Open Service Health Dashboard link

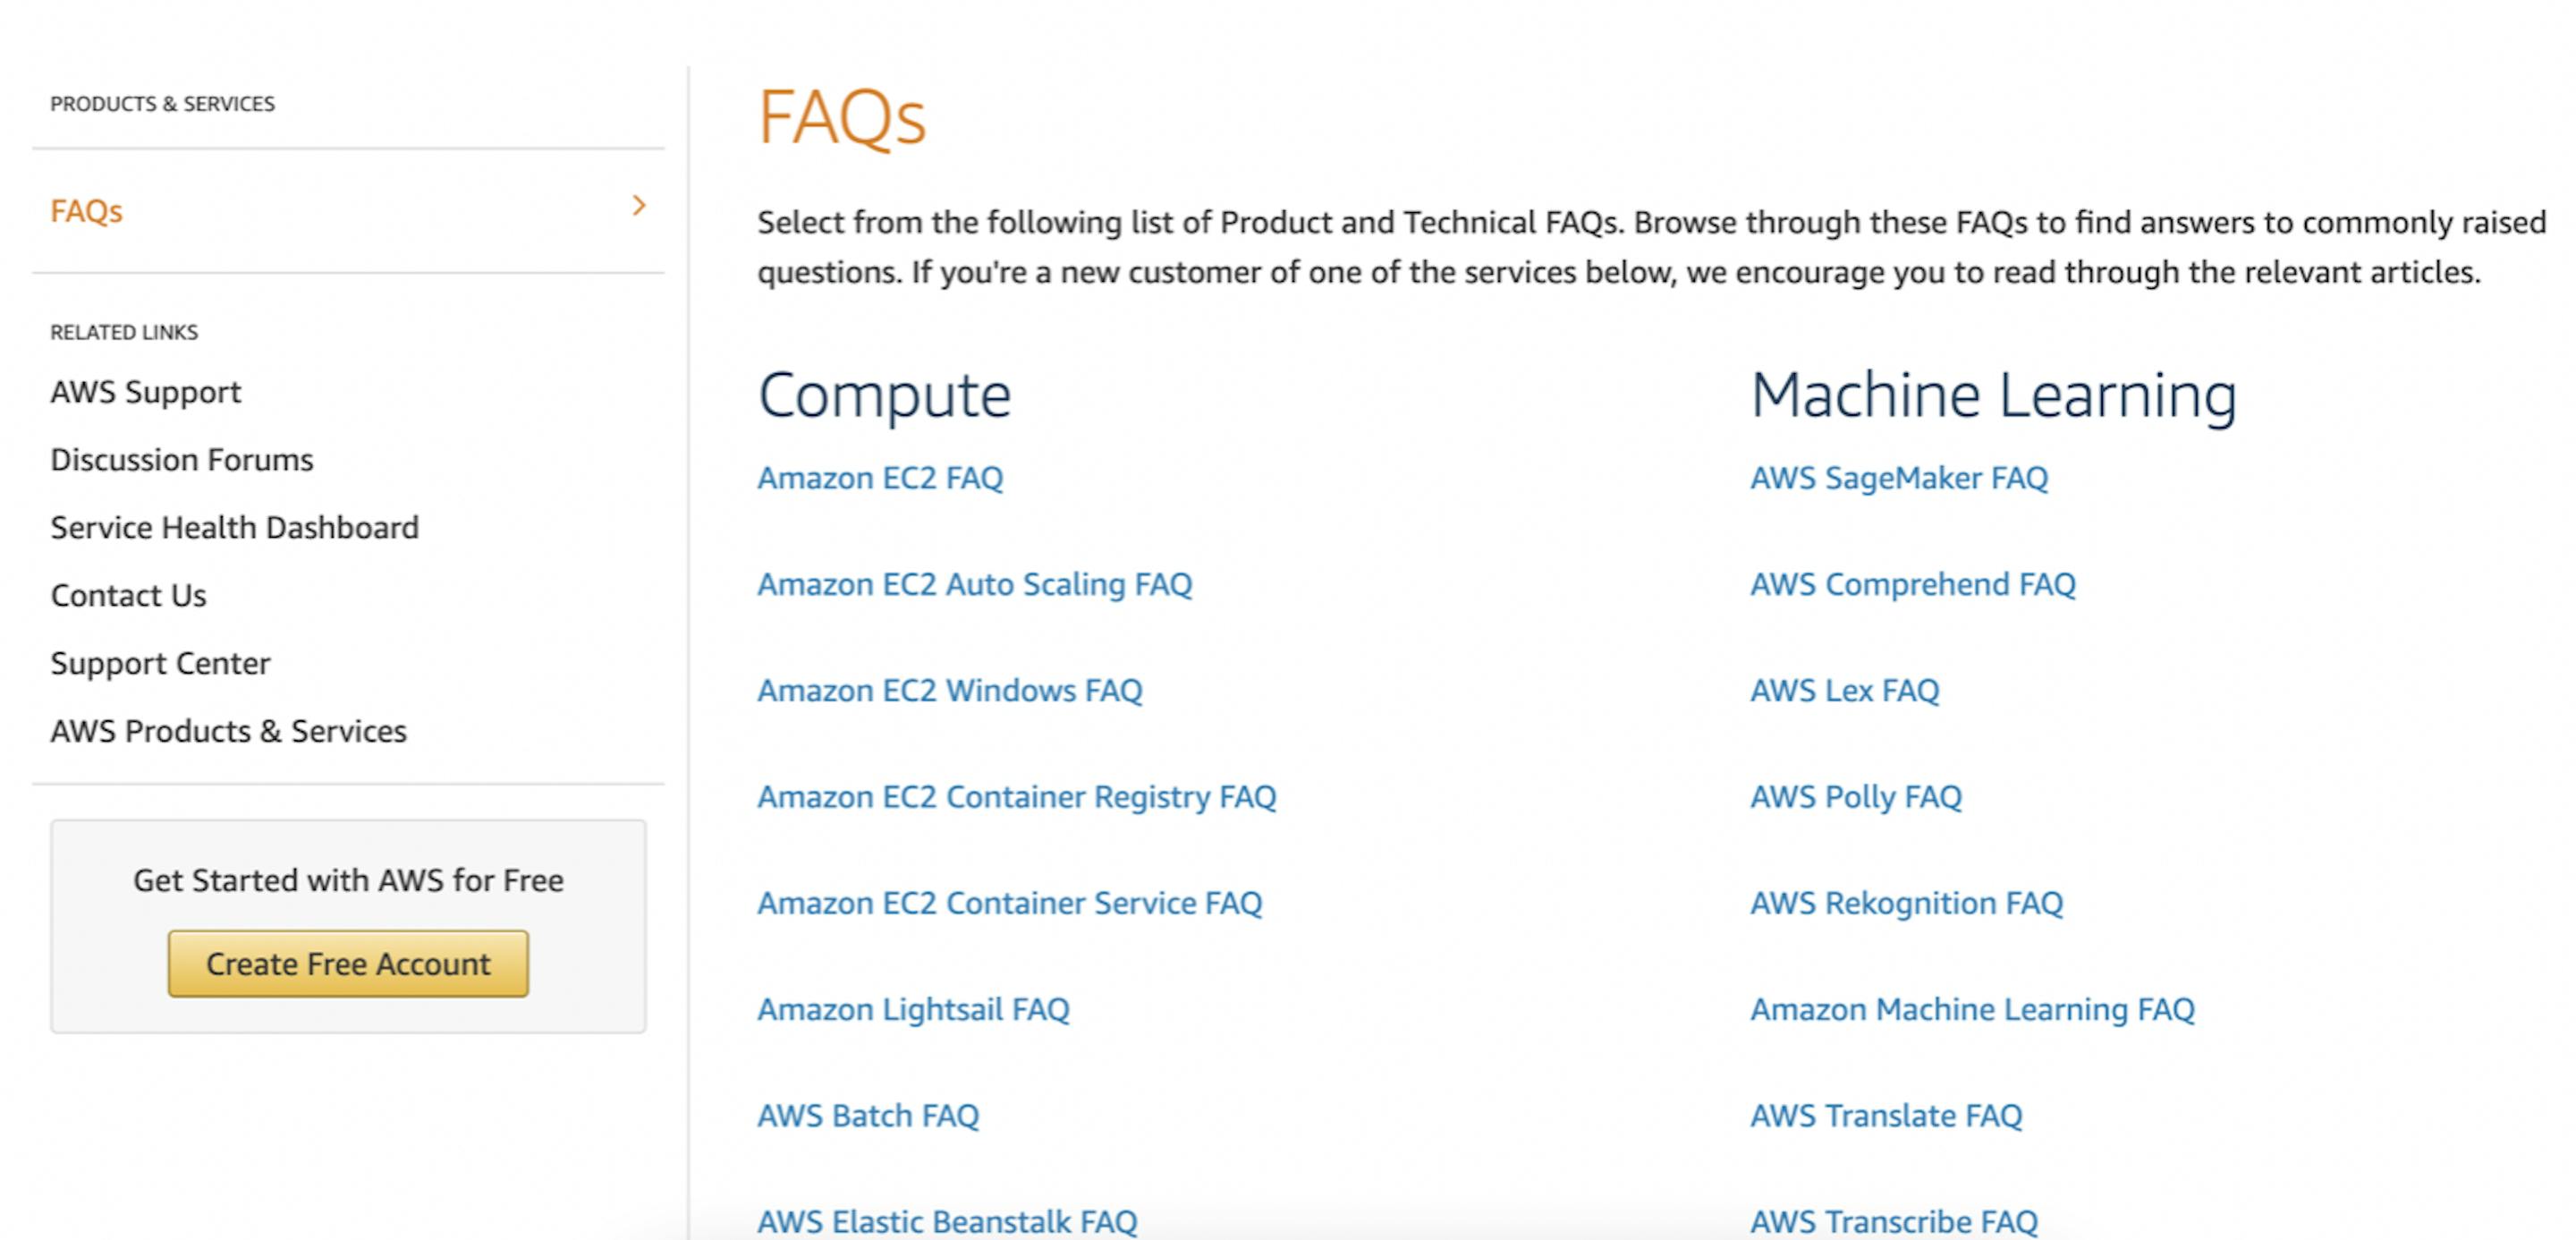[x=235, y=527]
